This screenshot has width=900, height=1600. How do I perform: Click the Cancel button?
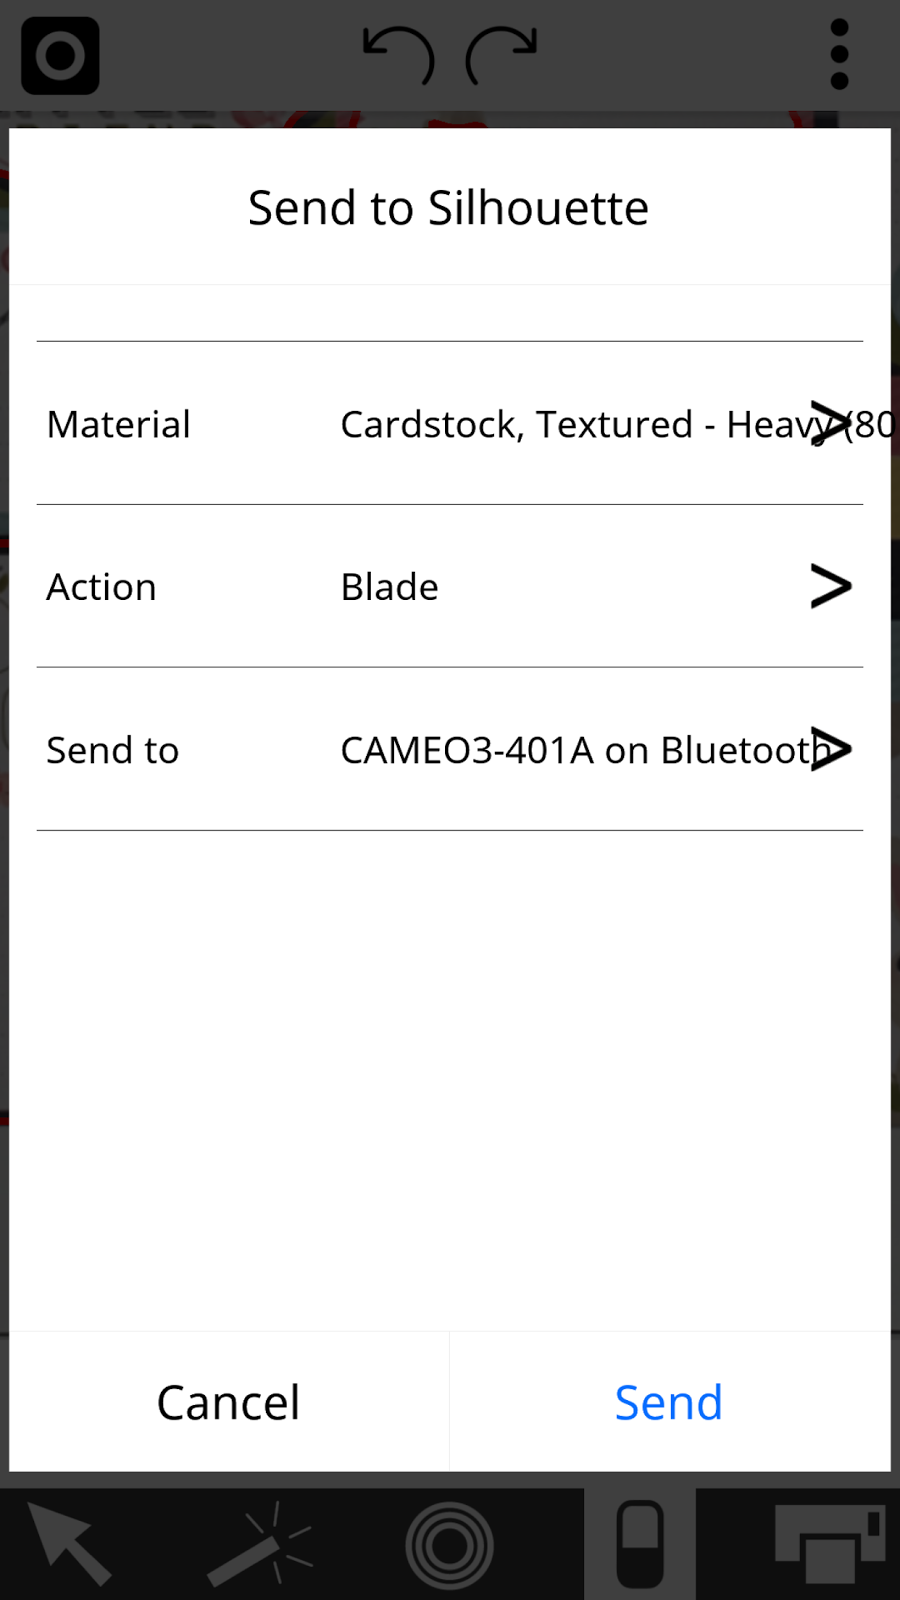point(229,1402)
